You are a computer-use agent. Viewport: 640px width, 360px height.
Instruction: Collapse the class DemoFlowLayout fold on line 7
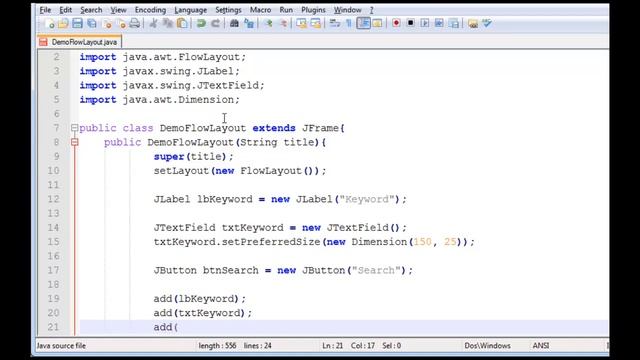point(74,128)
